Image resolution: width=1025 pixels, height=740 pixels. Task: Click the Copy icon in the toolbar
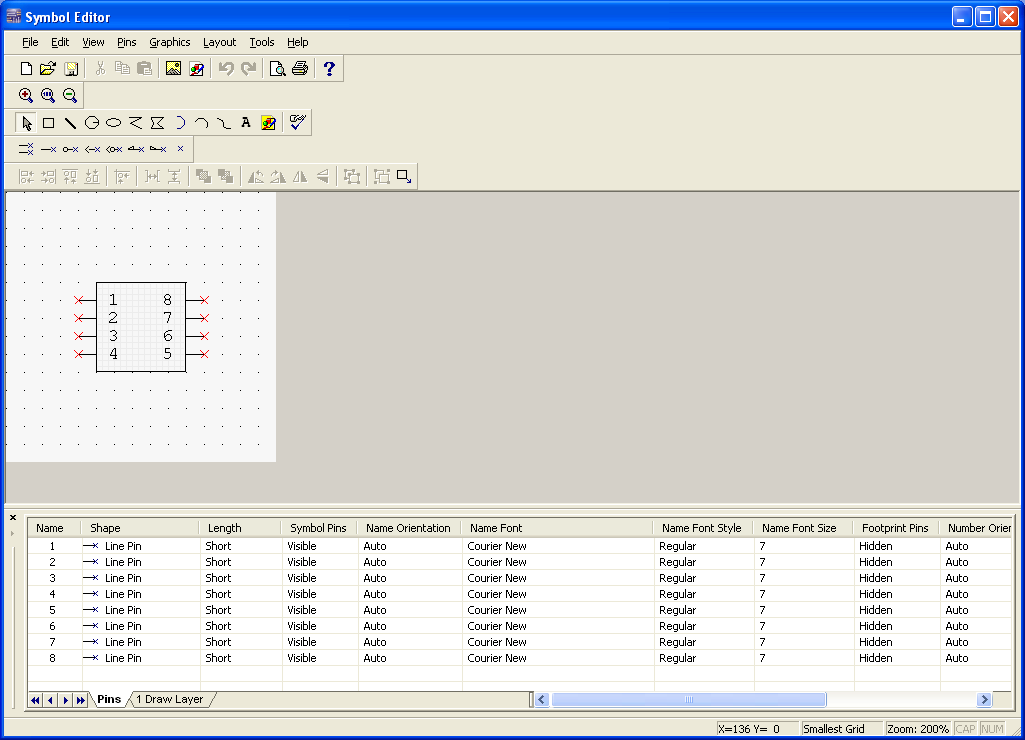(x=122, y=69)
